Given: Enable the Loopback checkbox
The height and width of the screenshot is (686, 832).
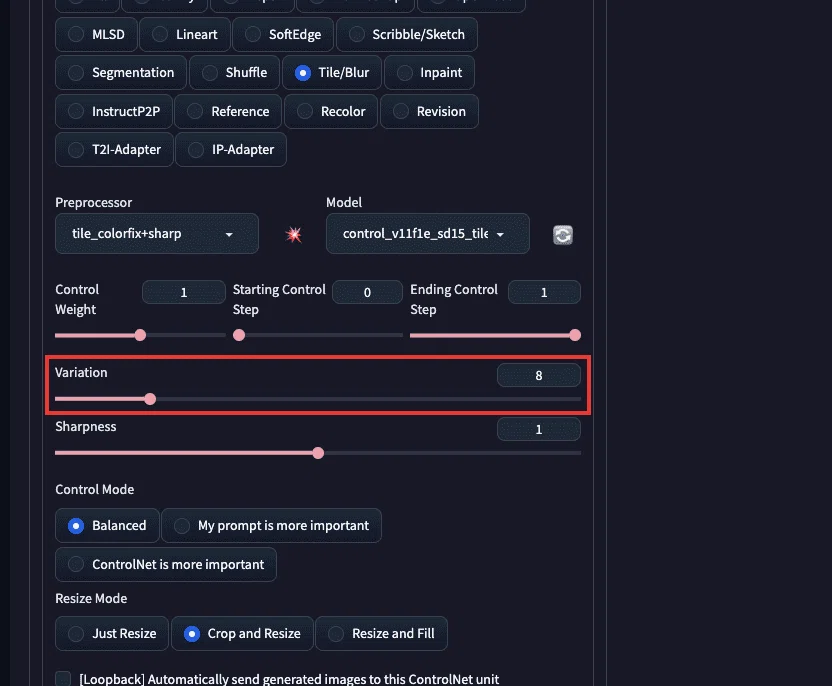Looking at the screenshot, I should pyautogui.click(x=63, y=679).
